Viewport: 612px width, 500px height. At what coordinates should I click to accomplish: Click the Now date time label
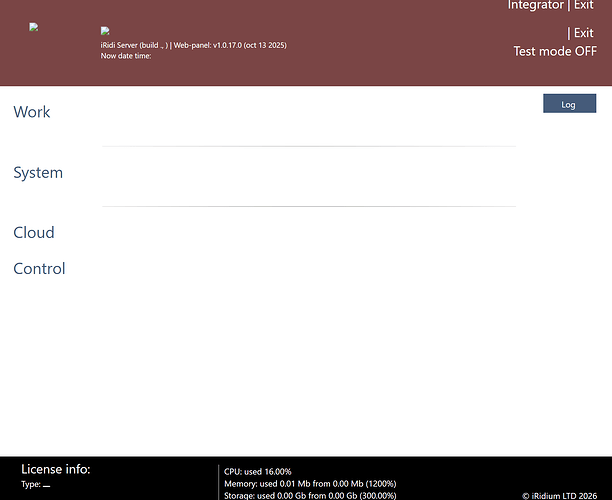click(125, 56)
